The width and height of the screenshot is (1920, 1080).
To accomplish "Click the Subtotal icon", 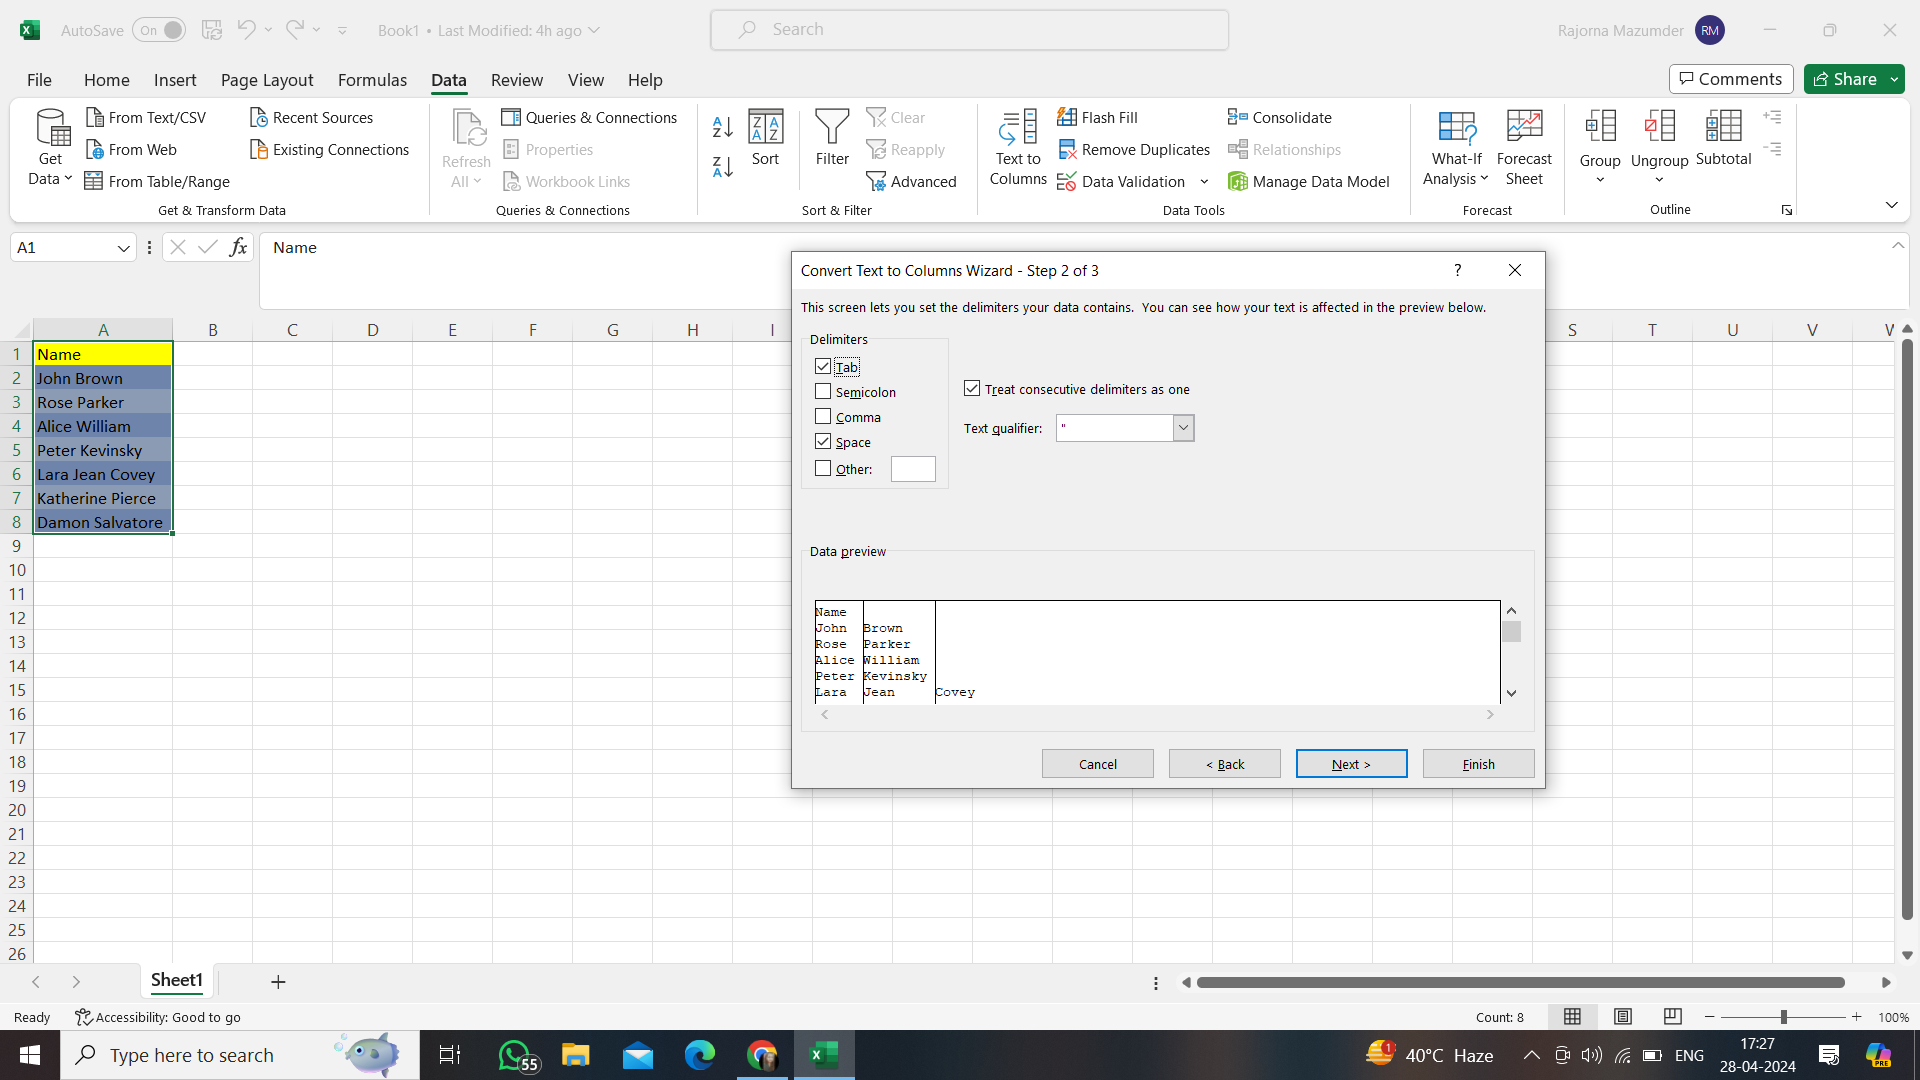I will (1723, 127).
